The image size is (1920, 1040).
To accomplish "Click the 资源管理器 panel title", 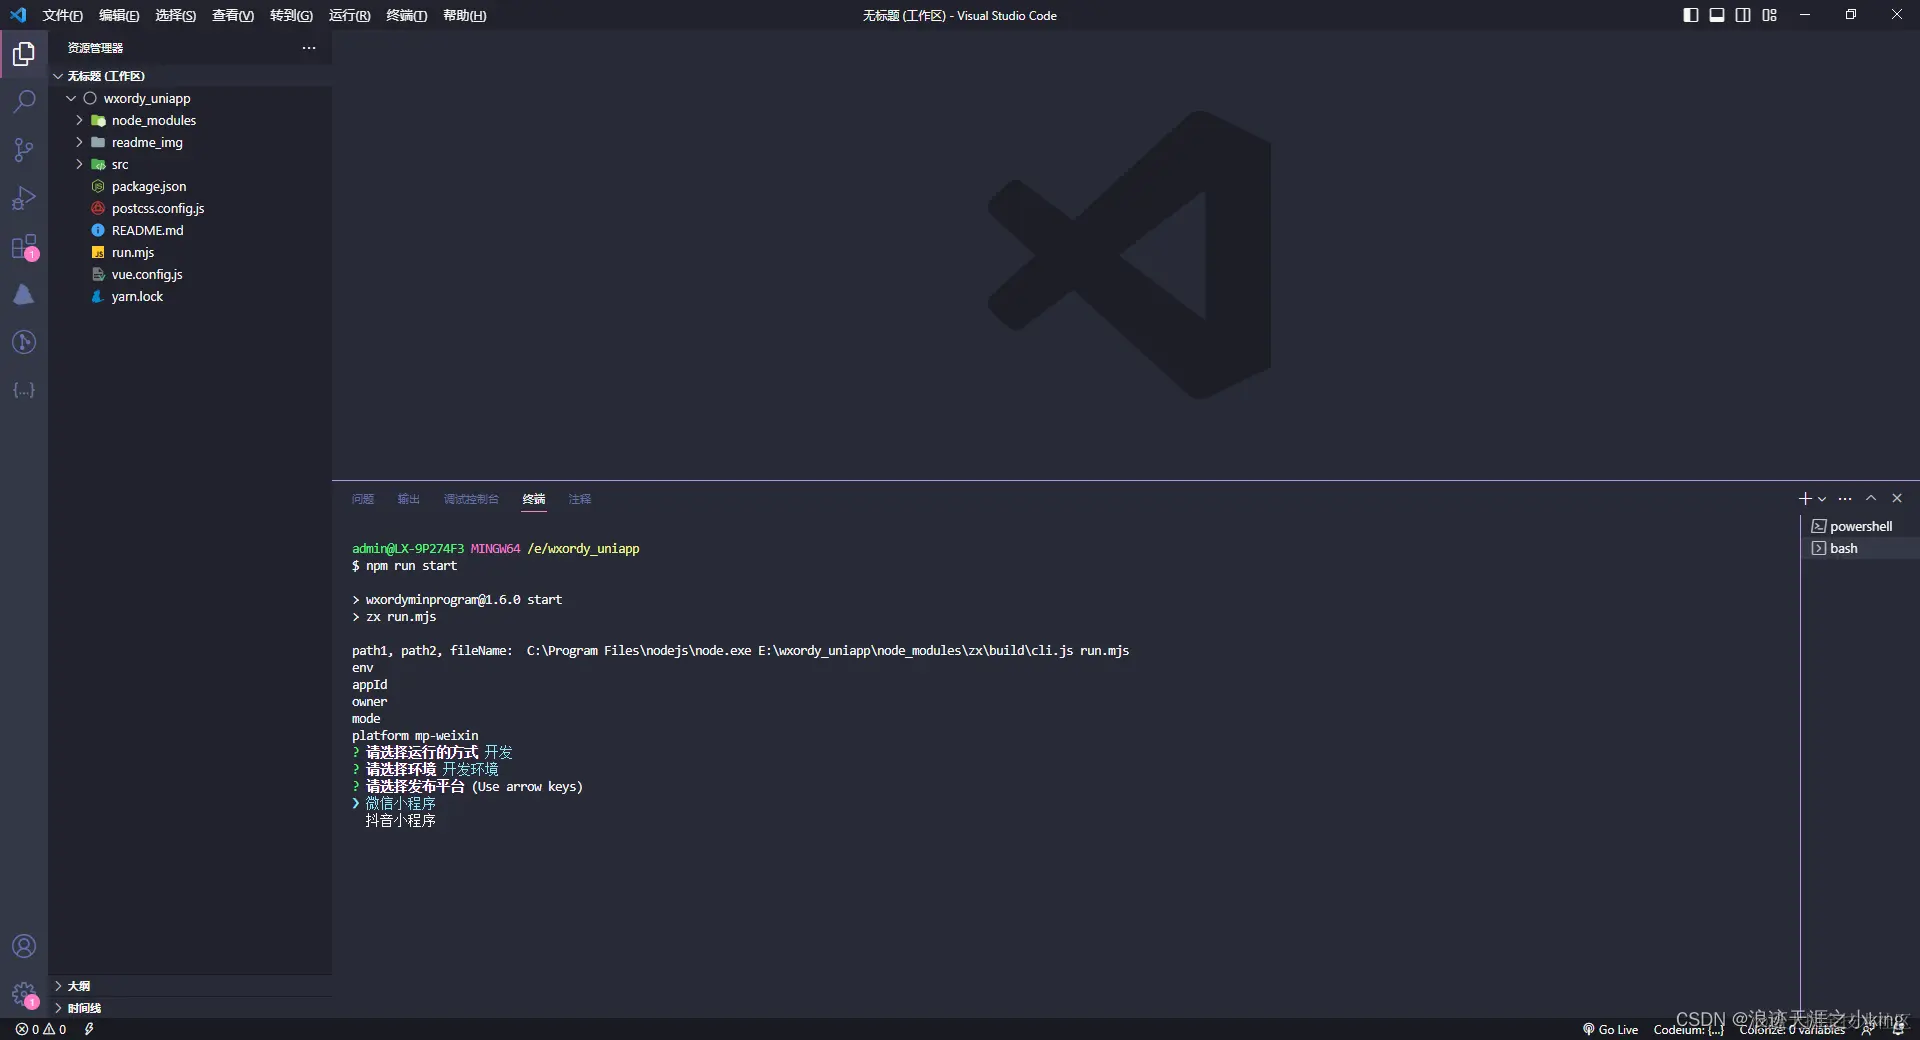I will tap(96, 48).
